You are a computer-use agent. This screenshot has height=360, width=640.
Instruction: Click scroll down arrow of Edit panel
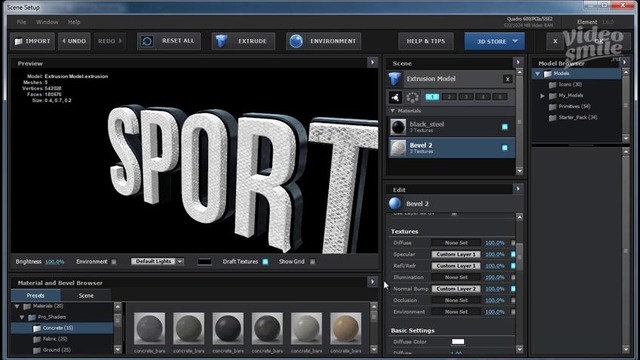click(520, 349)
